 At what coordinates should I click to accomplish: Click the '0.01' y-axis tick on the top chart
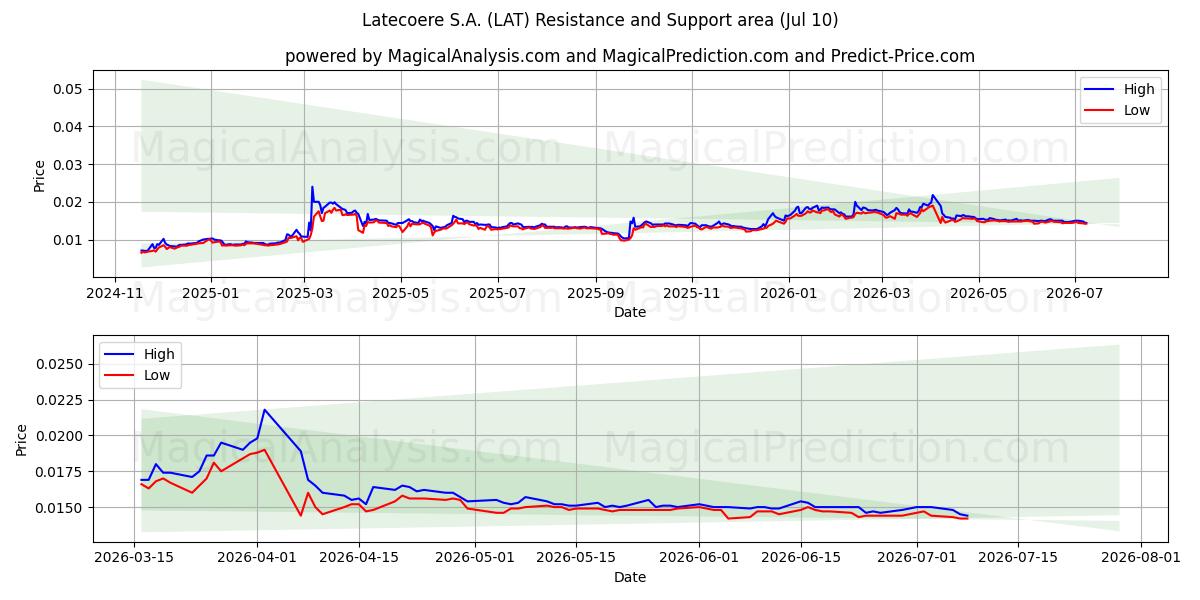click(x=68, y=240)
